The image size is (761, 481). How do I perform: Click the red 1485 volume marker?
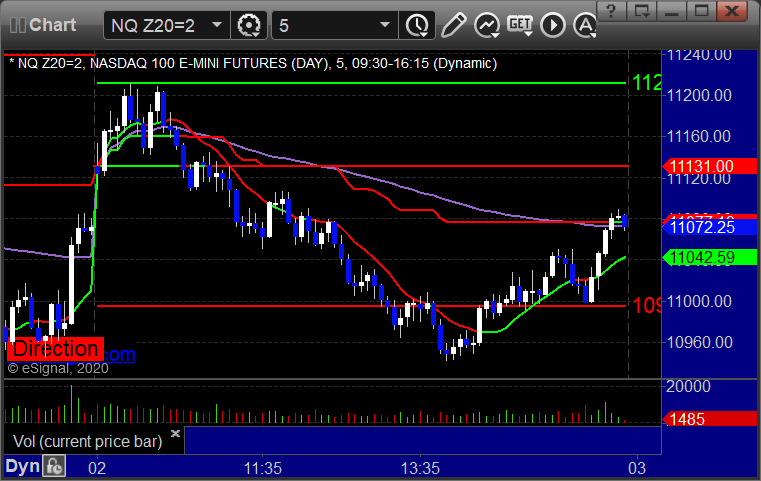pos(710,419)
